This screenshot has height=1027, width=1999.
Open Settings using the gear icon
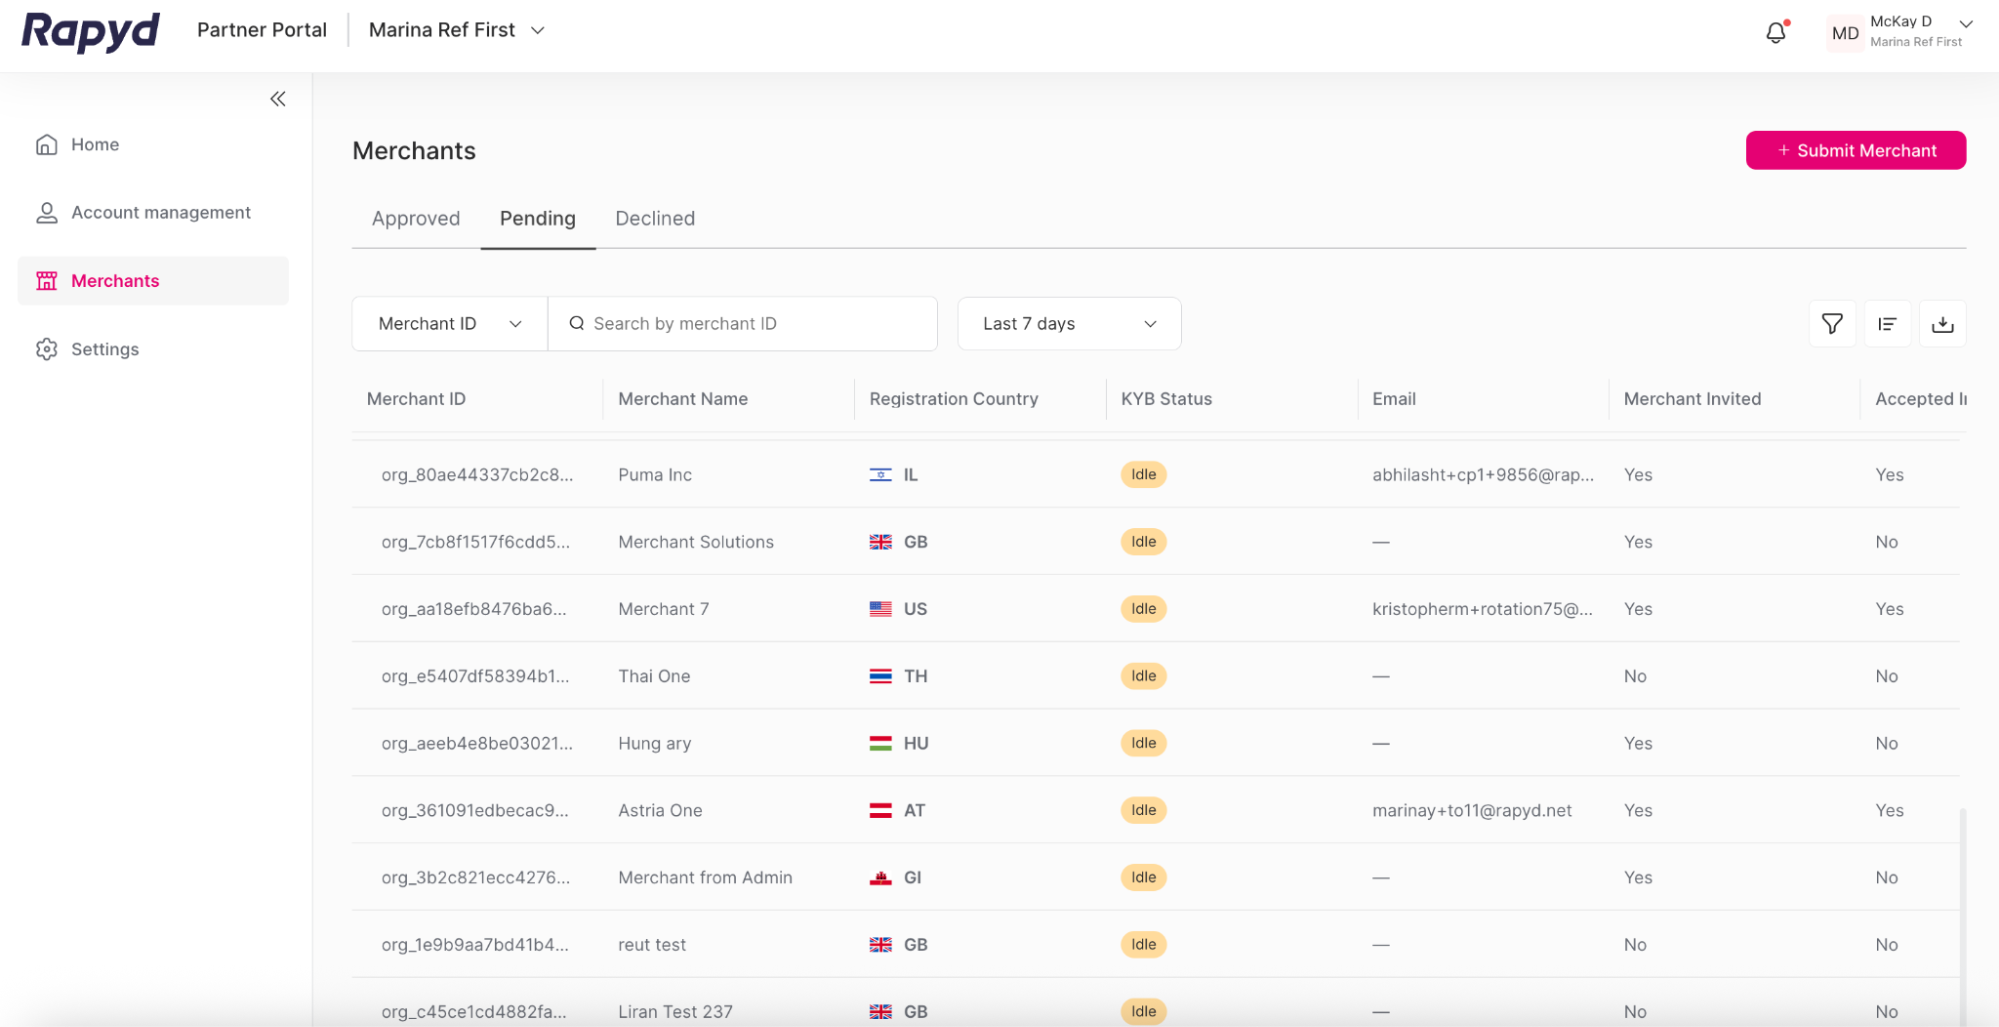[46, 348]
